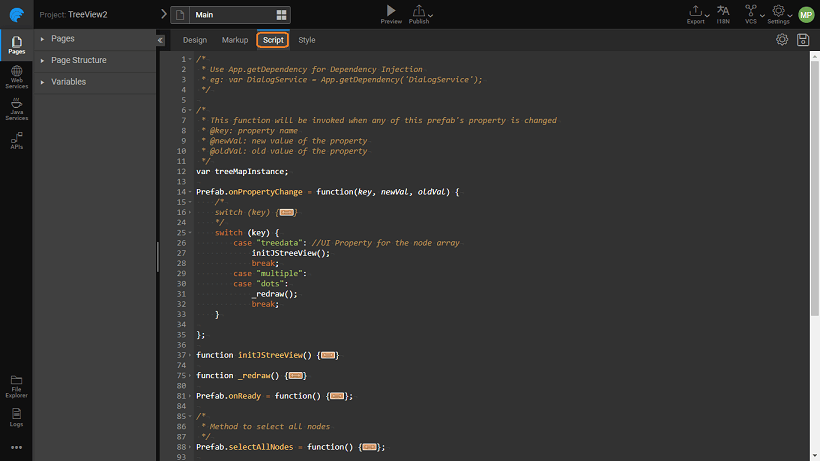The image size is (820, 461).
Task: Open the Java Services sidebar panel
Action: point(16,109)
